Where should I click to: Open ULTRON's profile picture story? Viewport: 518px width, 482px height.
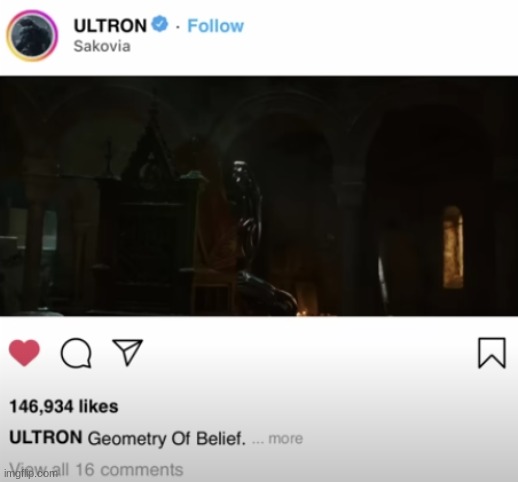(x=32, y=36)
